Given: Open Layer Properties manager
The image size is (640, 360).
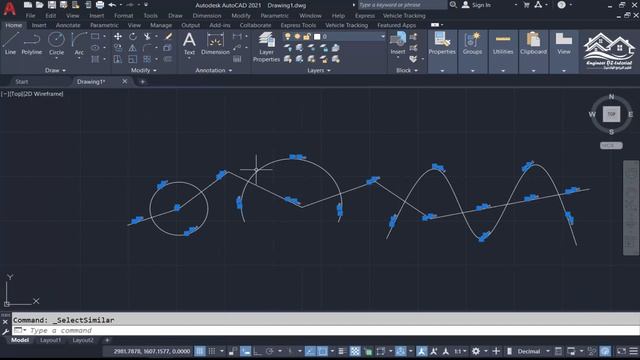Looking at the screenshot, I should tap(267, 47).
